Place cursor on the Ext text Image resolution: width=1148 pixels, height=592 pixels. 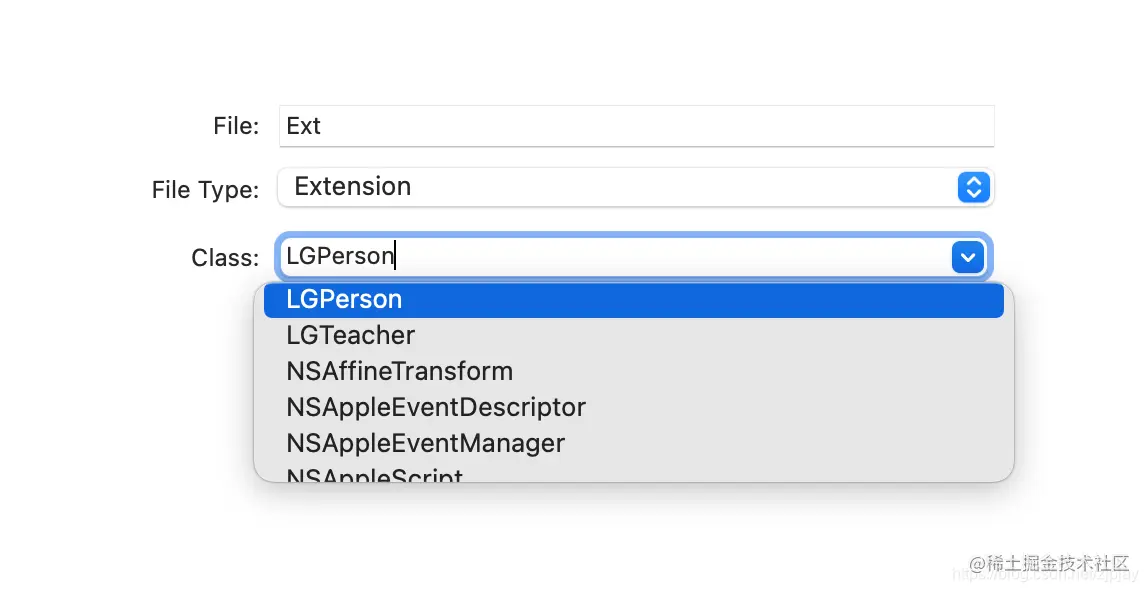click(303, 126)
